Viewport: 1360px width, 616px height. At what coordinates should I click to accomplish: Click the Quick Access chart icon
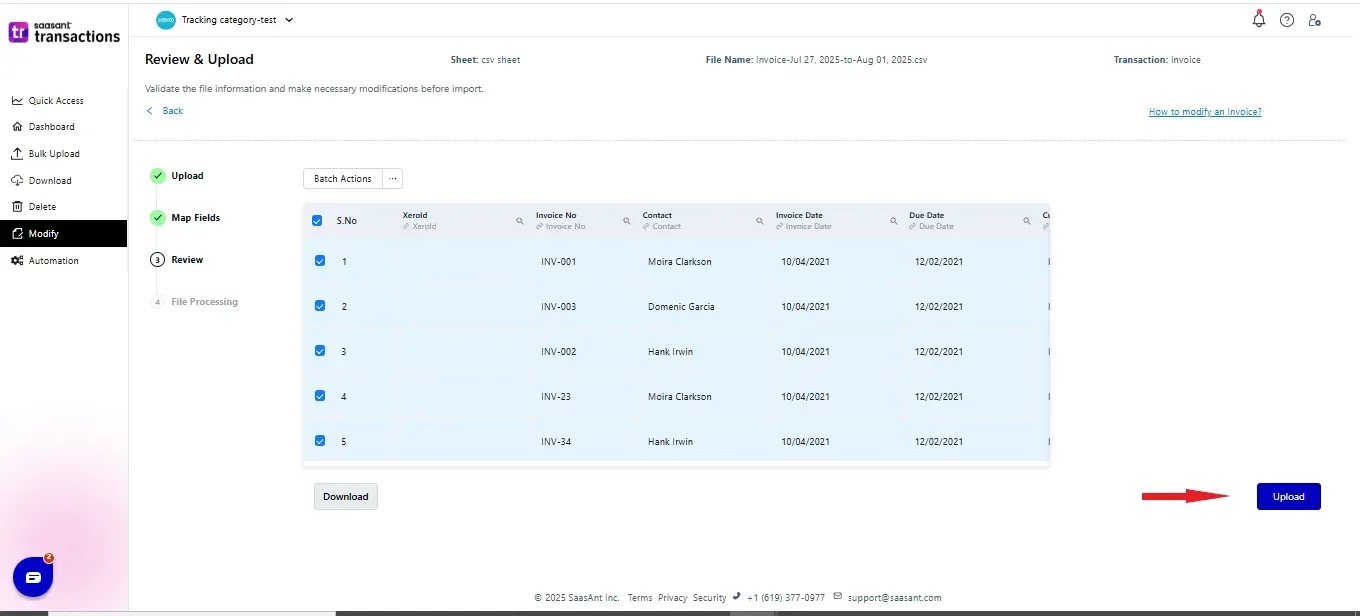tap(17, 101)
